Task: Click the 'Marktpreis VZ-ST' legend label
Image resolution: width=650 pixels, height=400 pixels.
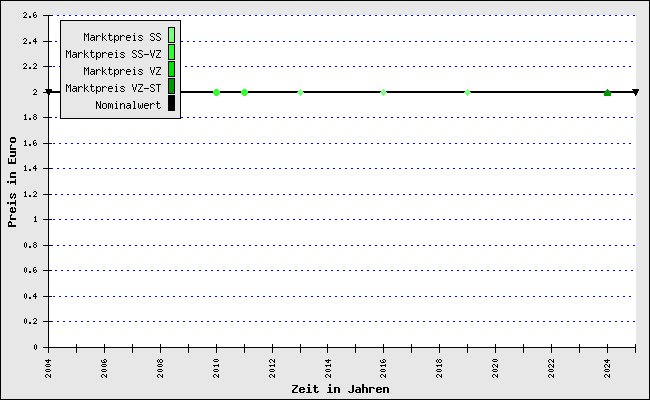Action: 113,88
